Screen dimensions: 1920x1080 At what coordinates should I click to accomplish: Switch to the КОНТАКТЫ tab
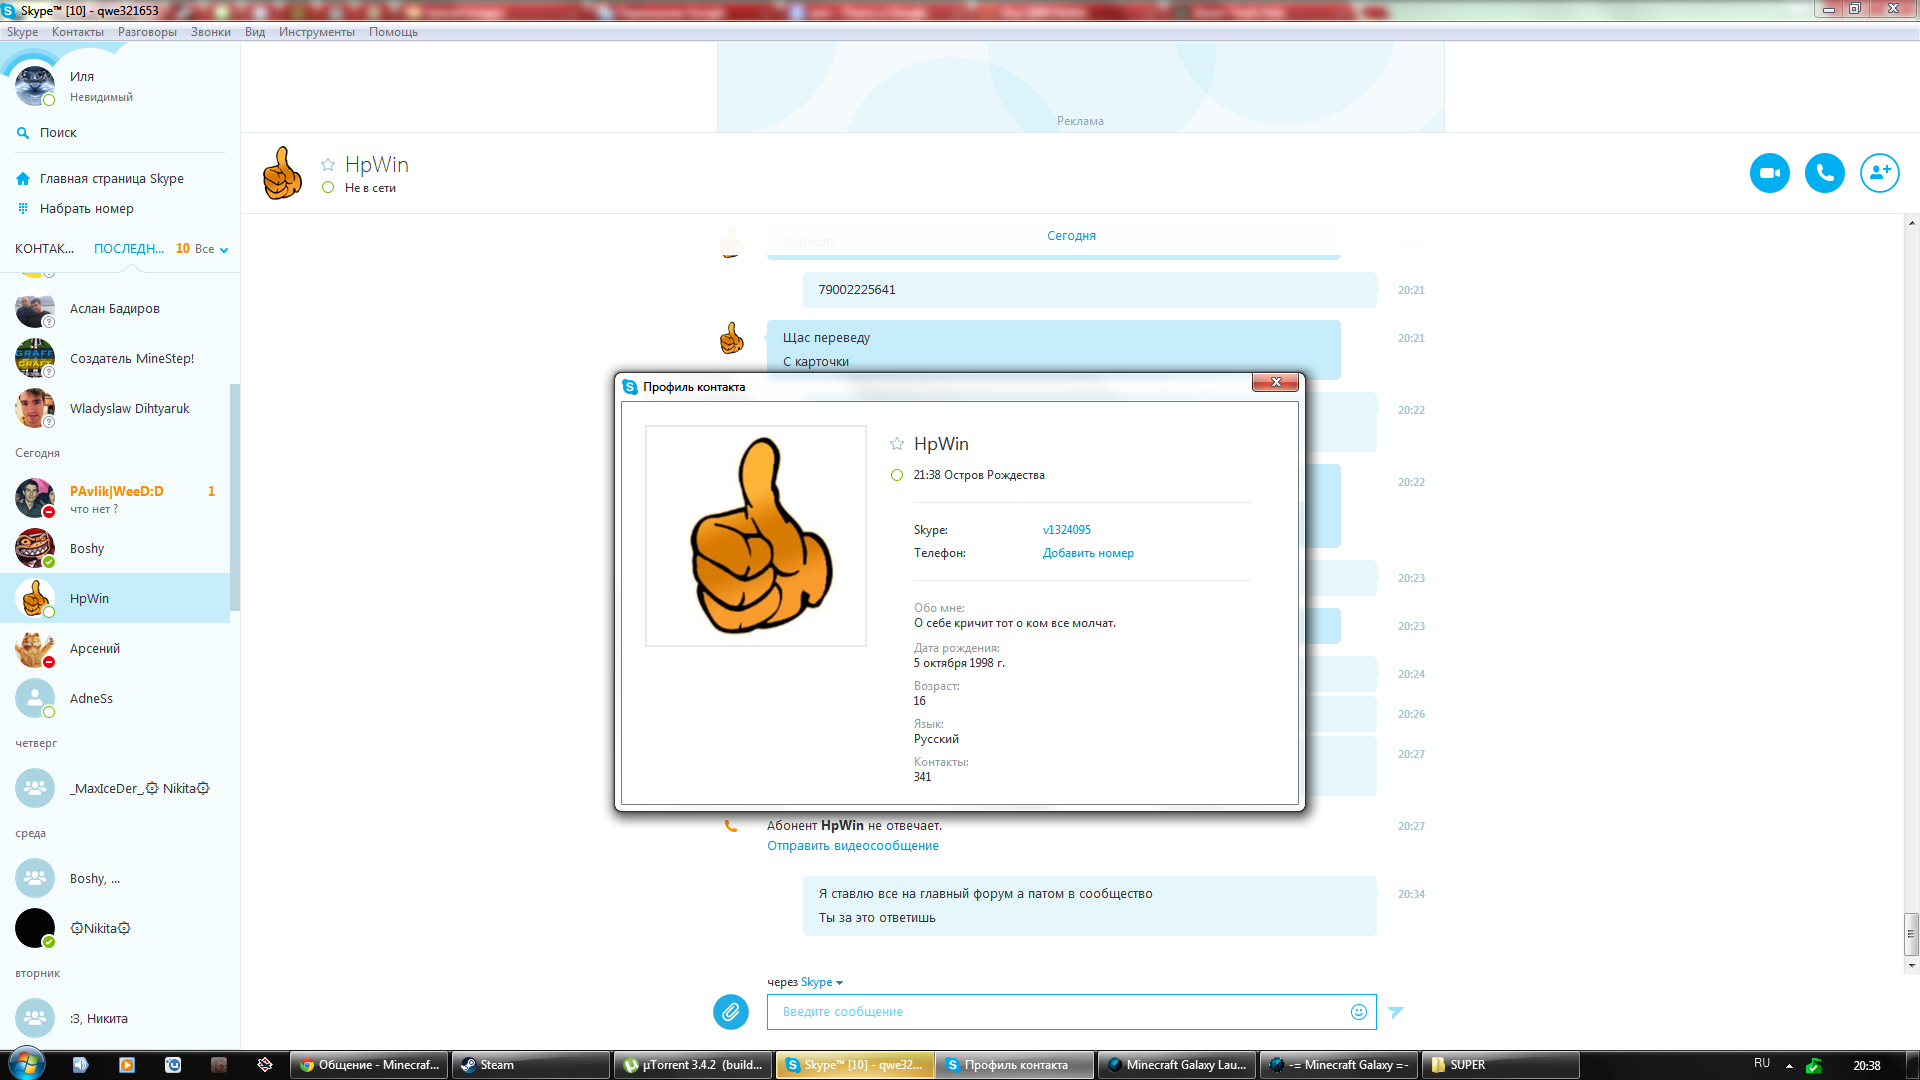tap(44, 249)
